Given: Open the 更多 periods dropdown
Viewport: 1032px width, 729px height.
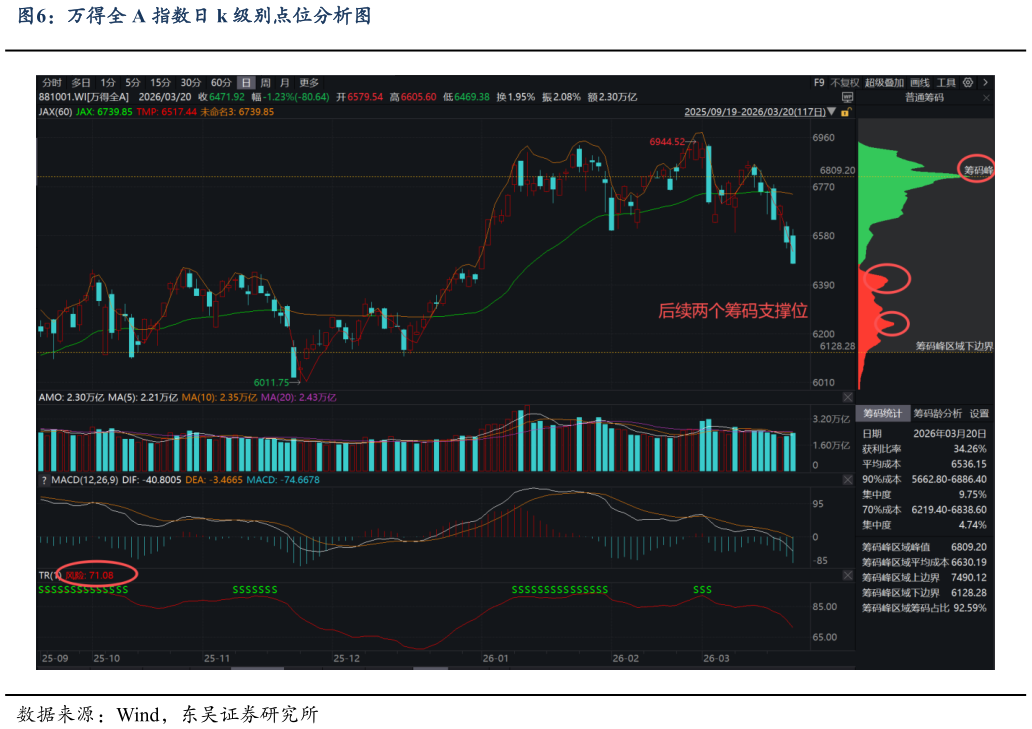Looking at the screenshot, I should pos(308,82).
